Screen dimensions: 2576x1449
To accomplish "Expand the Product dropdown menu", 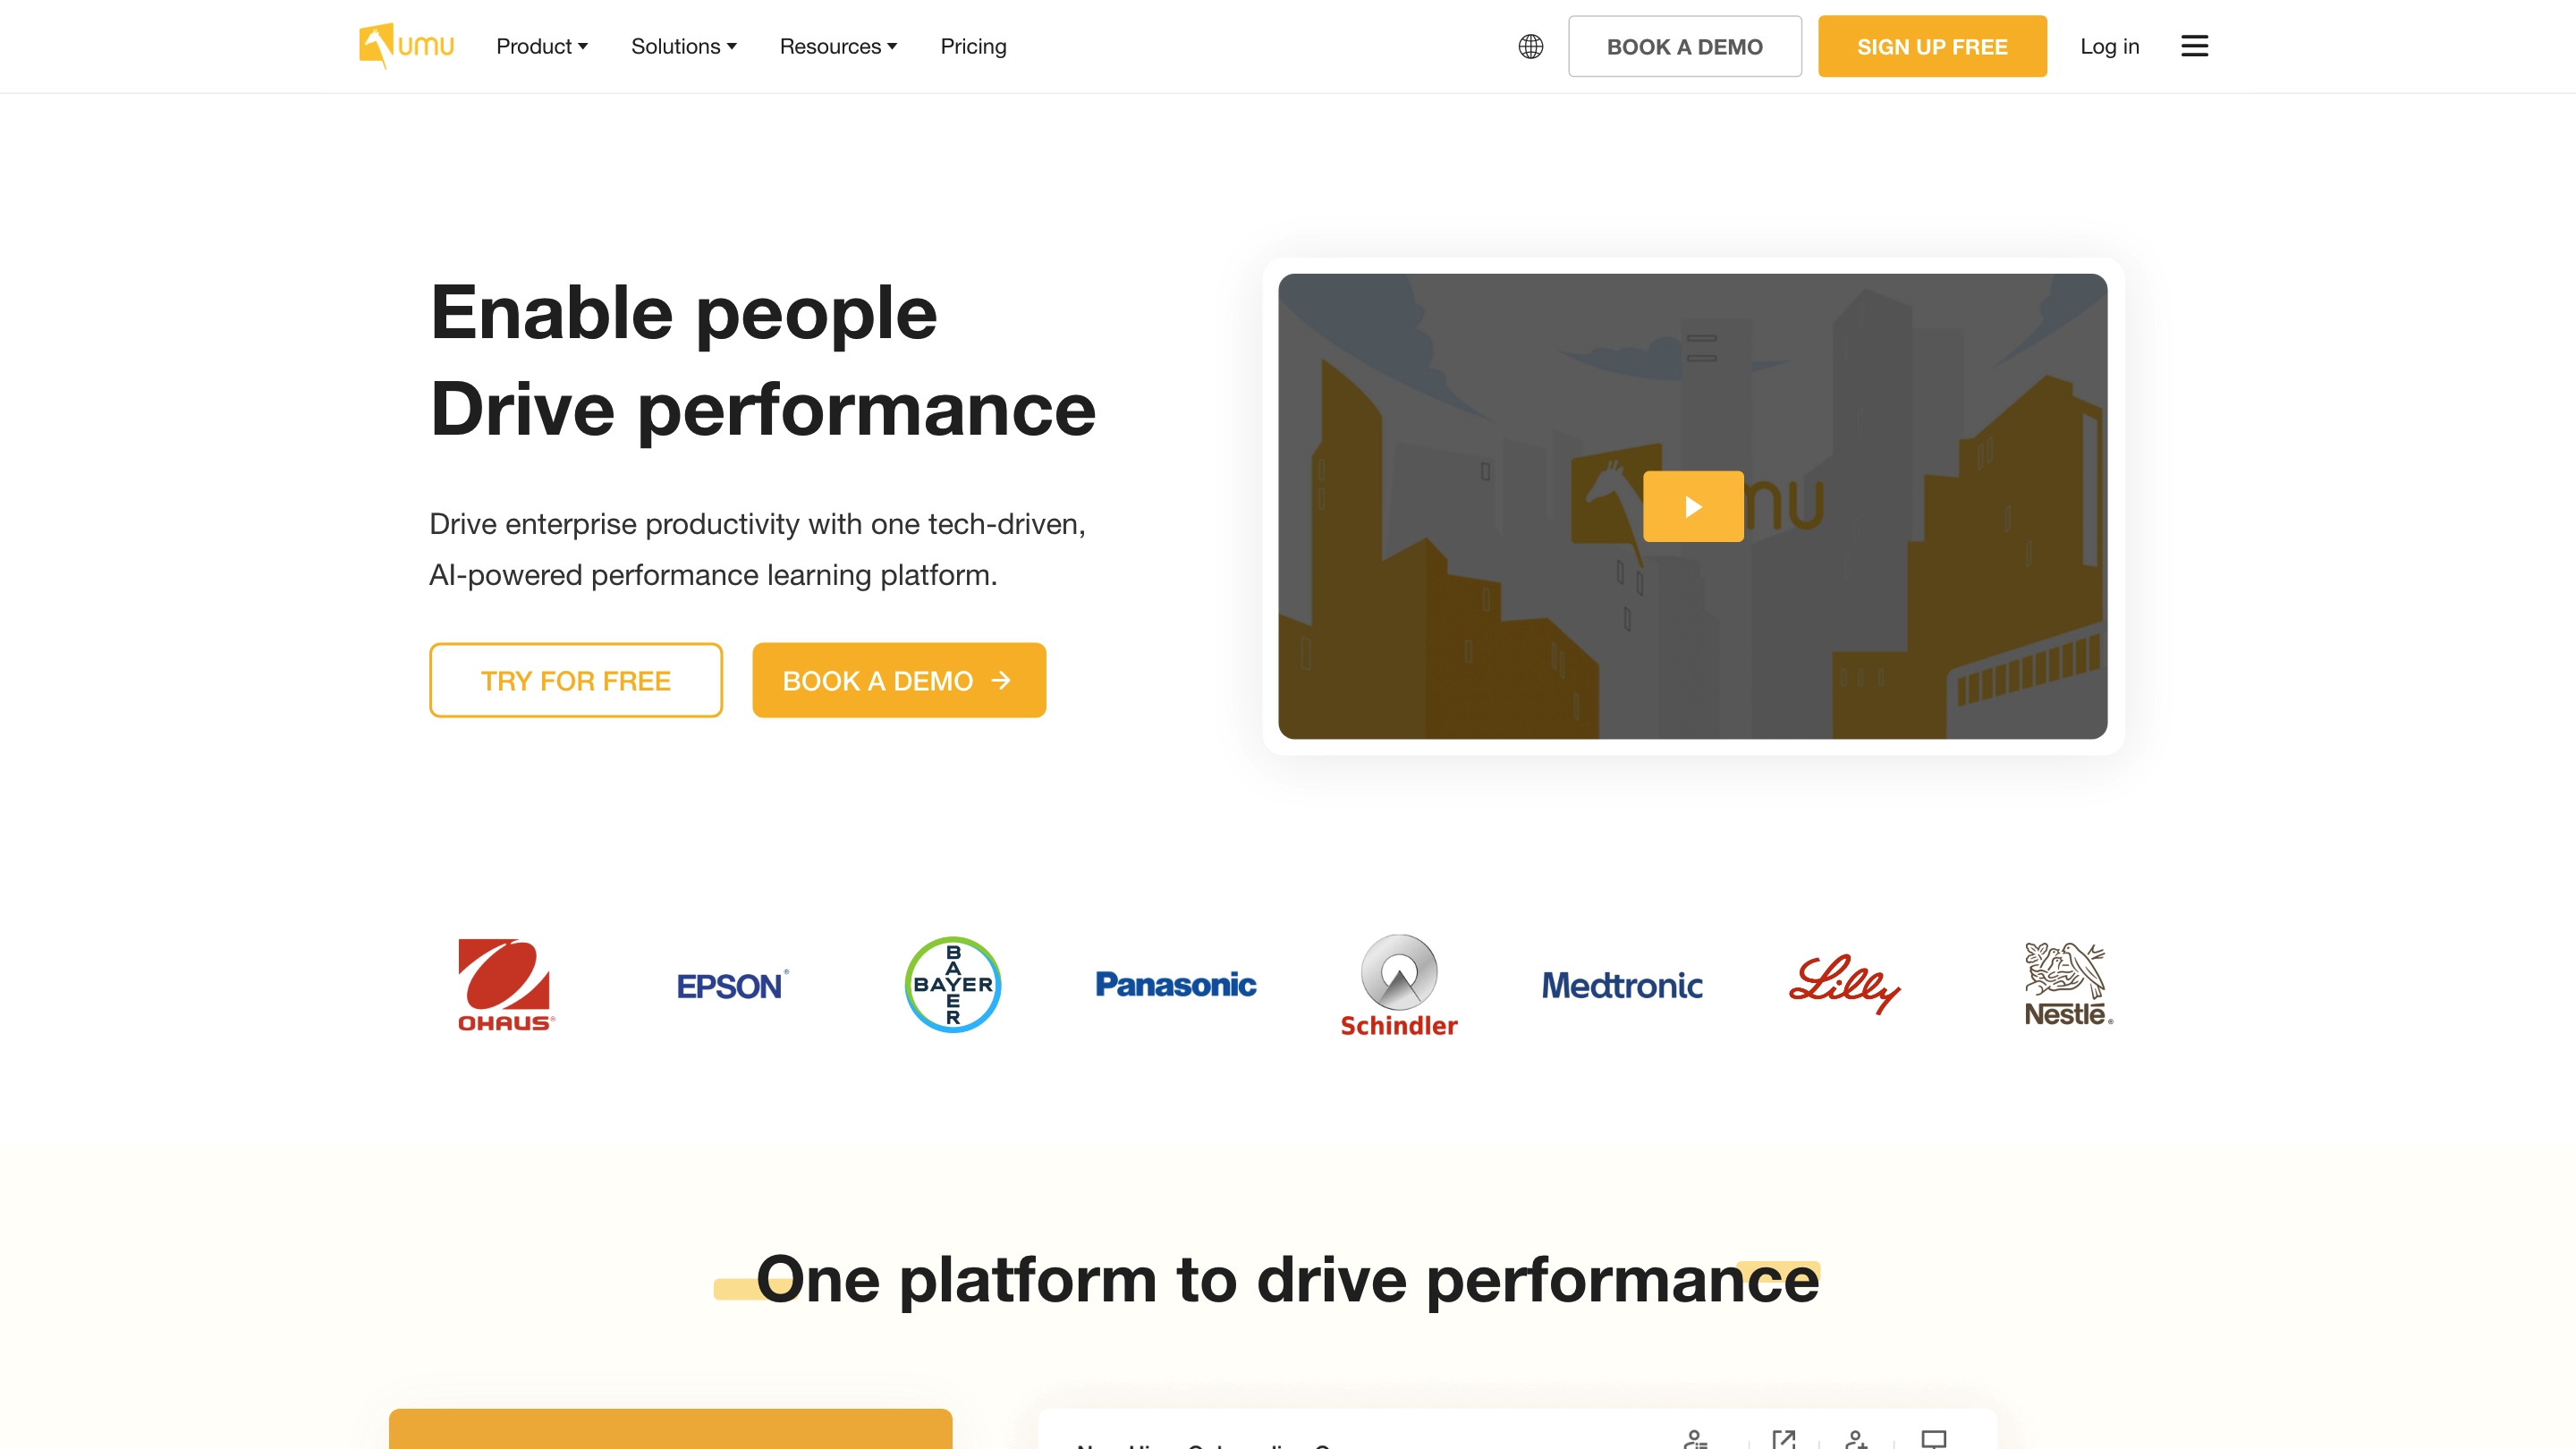I will 541,46.
